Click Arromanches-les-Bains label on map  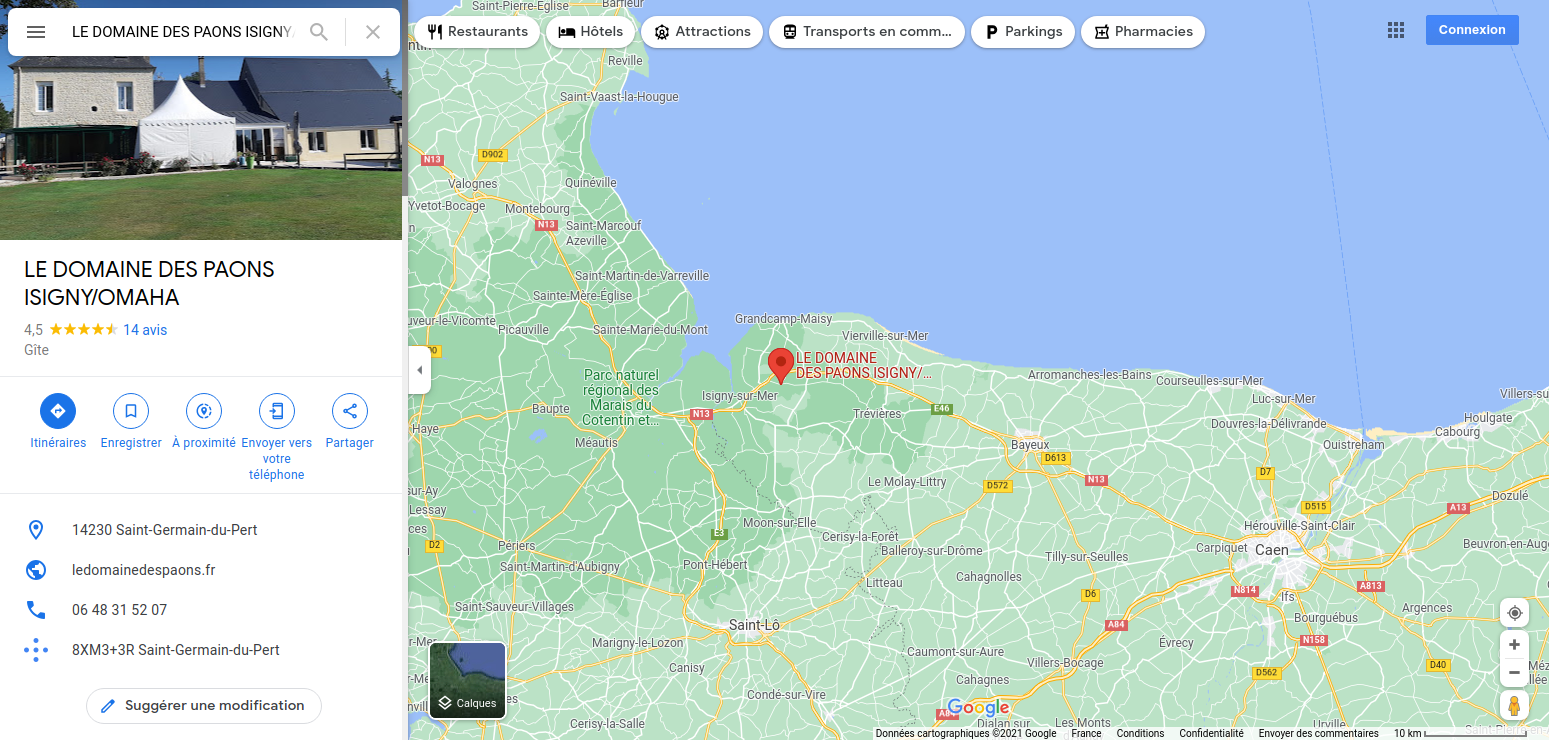[1090, 375]
